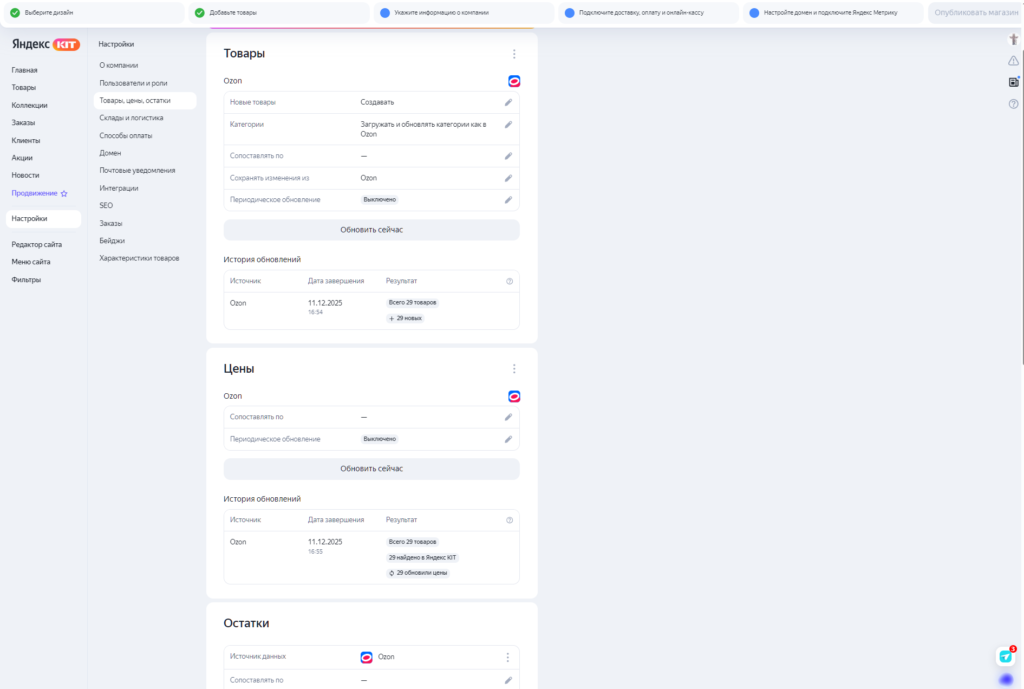Screen dimensions: 1024x689
Task: Open the Акции section
Action: pos(22,158)
